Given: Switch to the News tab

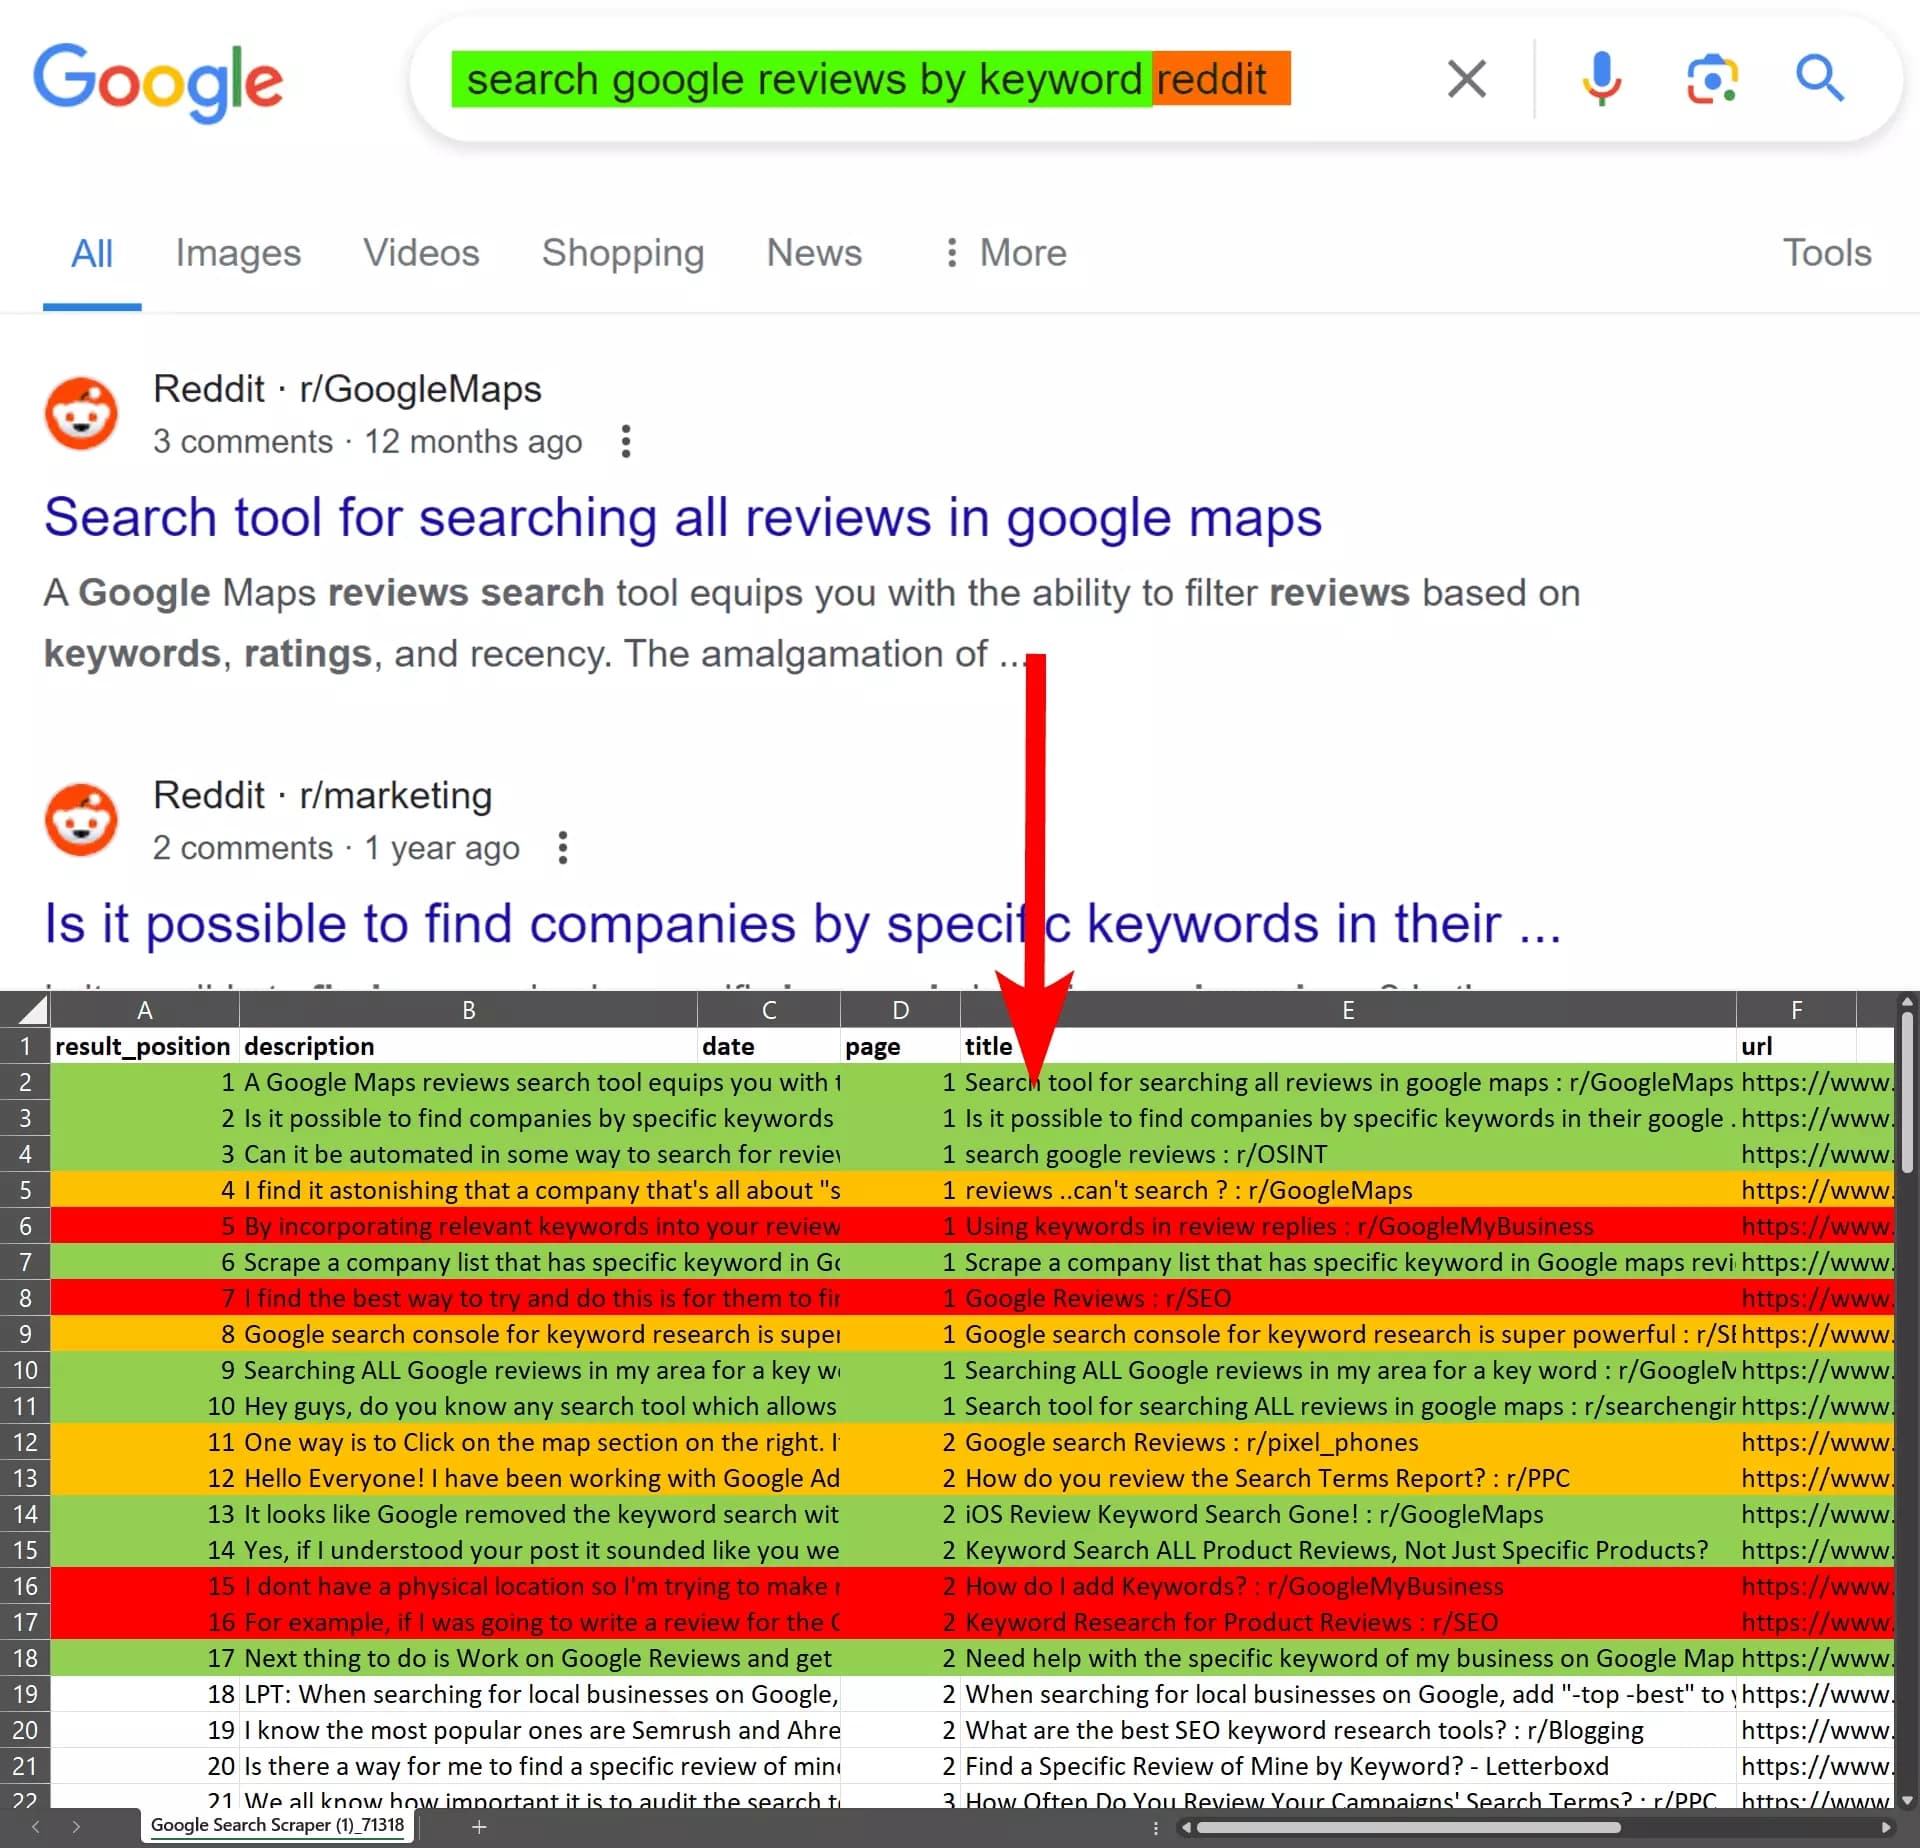Looking at the screenshot, I should point(814,253).
